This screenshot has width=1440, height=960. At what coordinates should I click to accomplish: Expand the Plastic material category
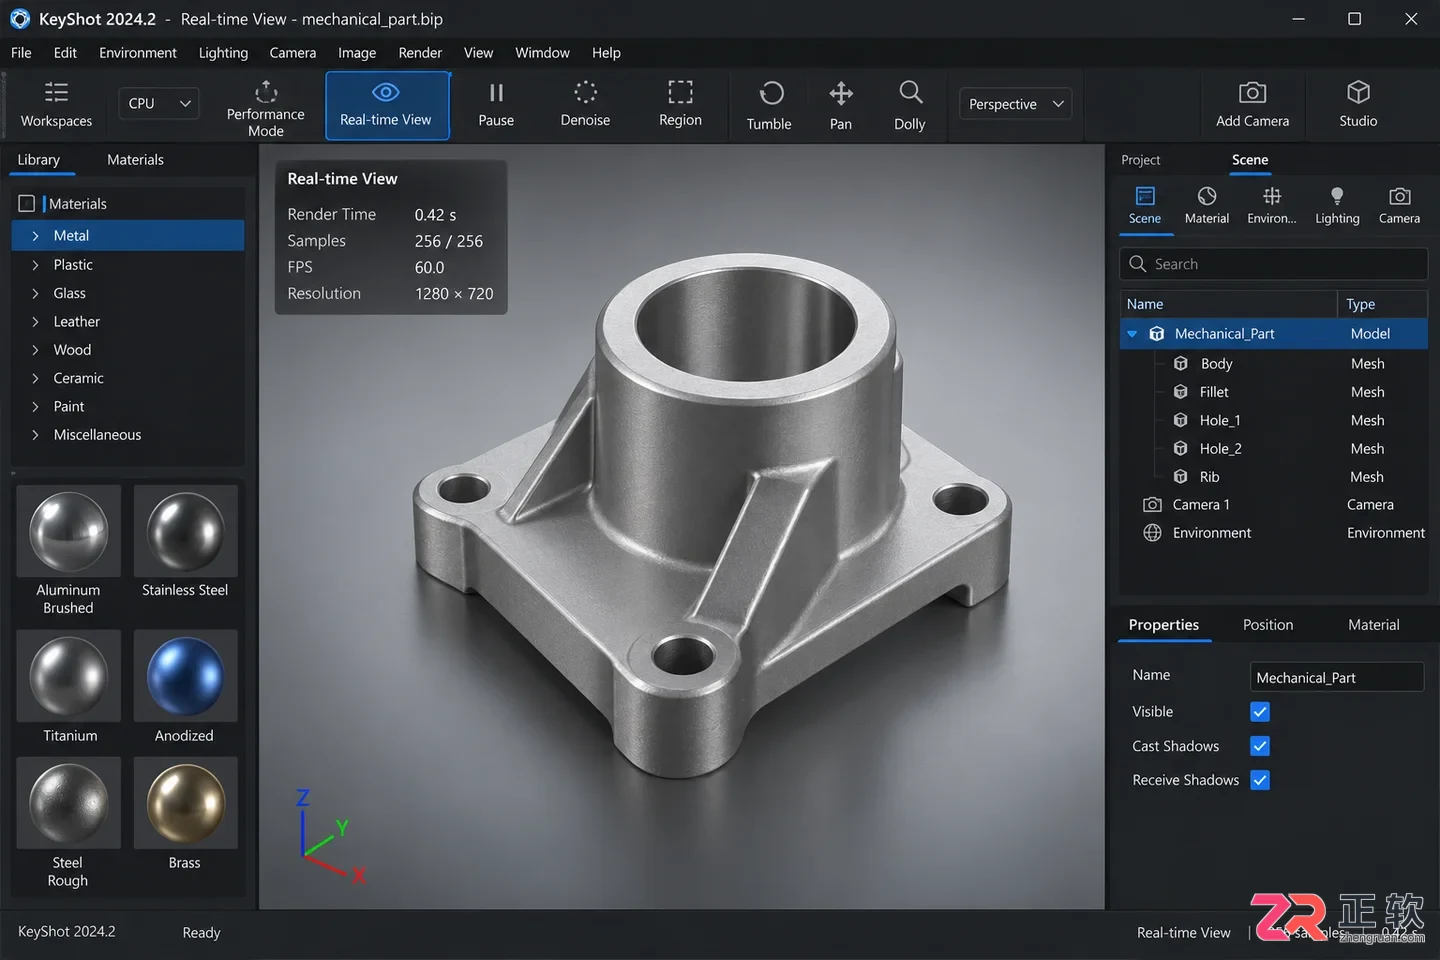point(35,265)
